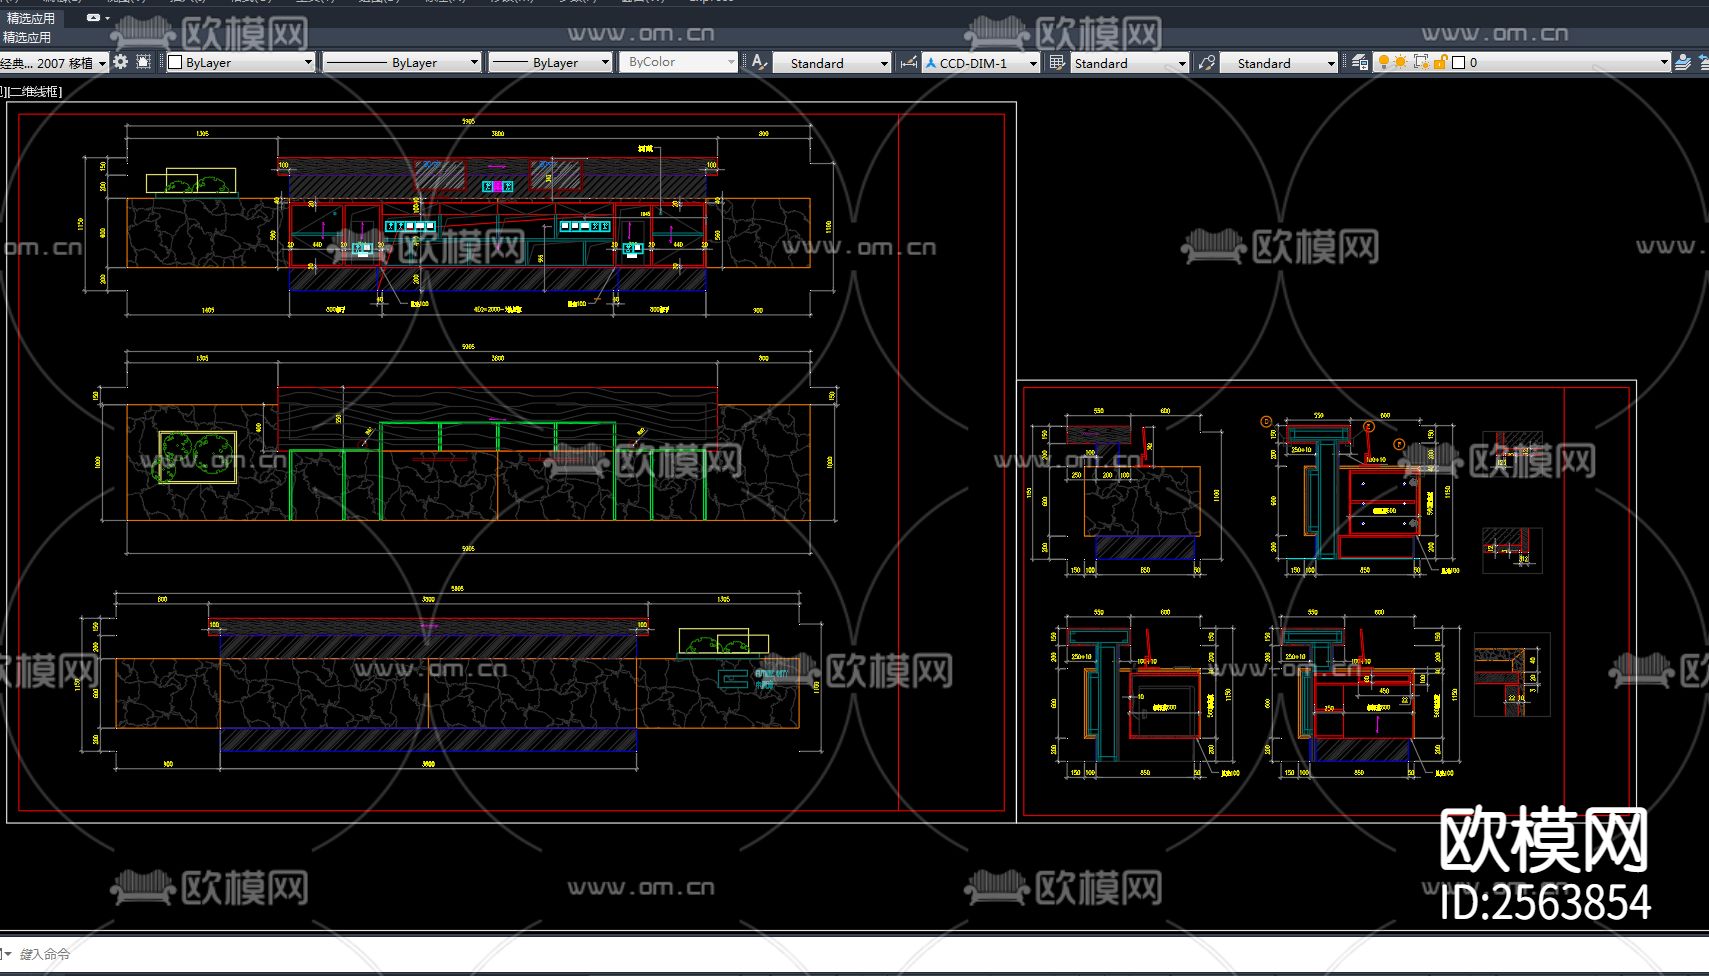
Task: Toggle layer freeze sun icon
Action: click(x=1401, y=62)
